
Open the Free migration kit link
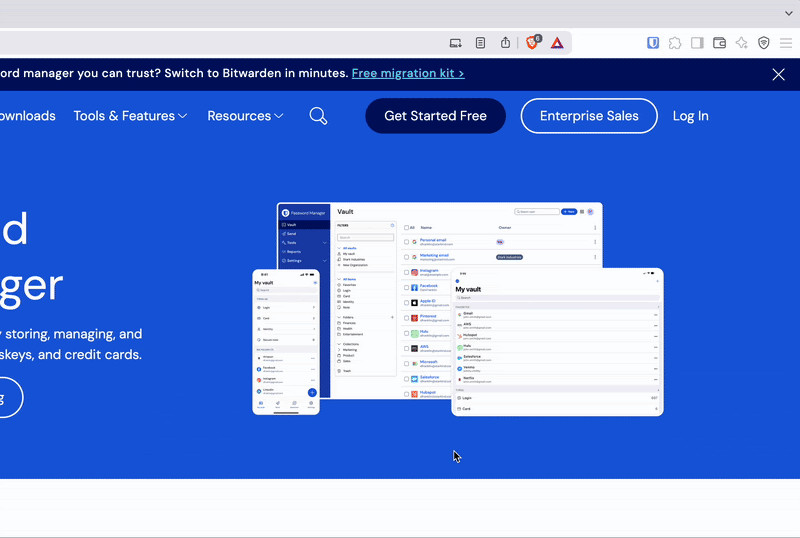[x=408, y=73]
